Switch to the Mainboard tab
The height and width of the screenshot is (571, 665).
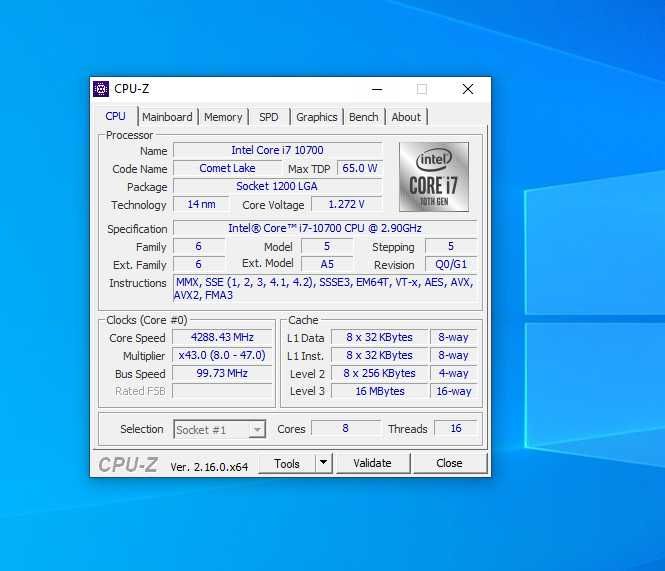[x=167, y=117]
